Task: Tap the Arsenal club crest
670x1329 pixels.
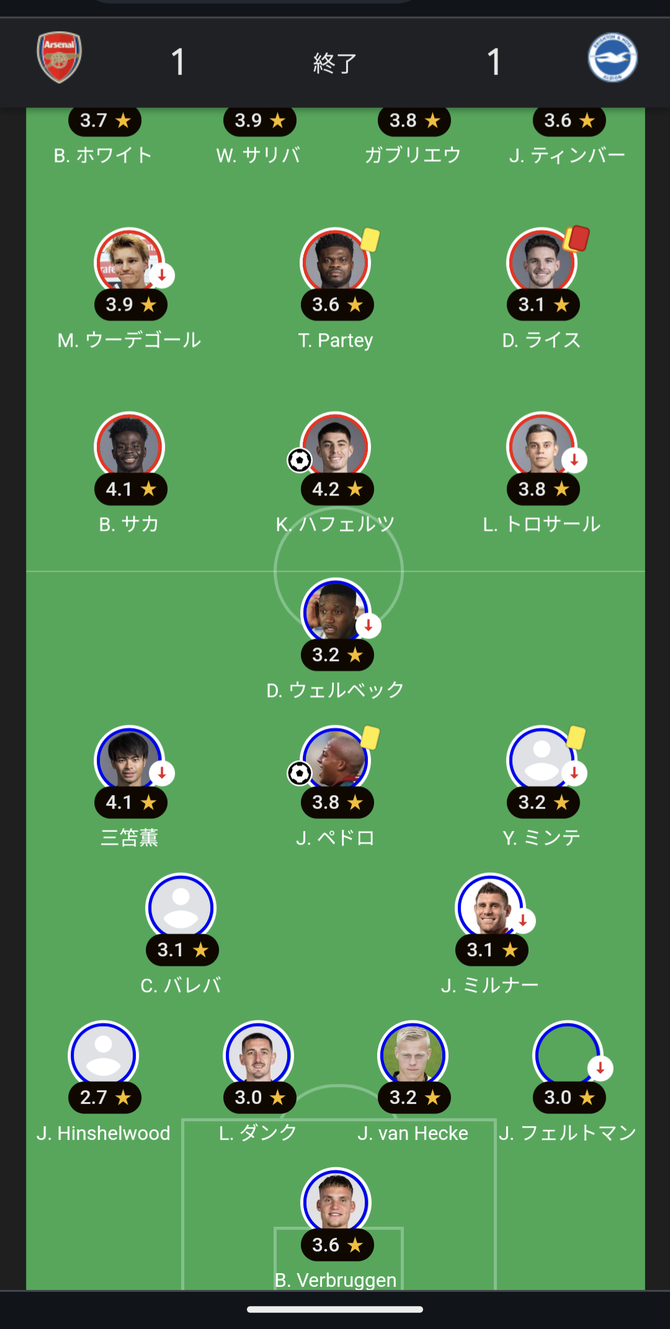Action: tap(59, 58)
